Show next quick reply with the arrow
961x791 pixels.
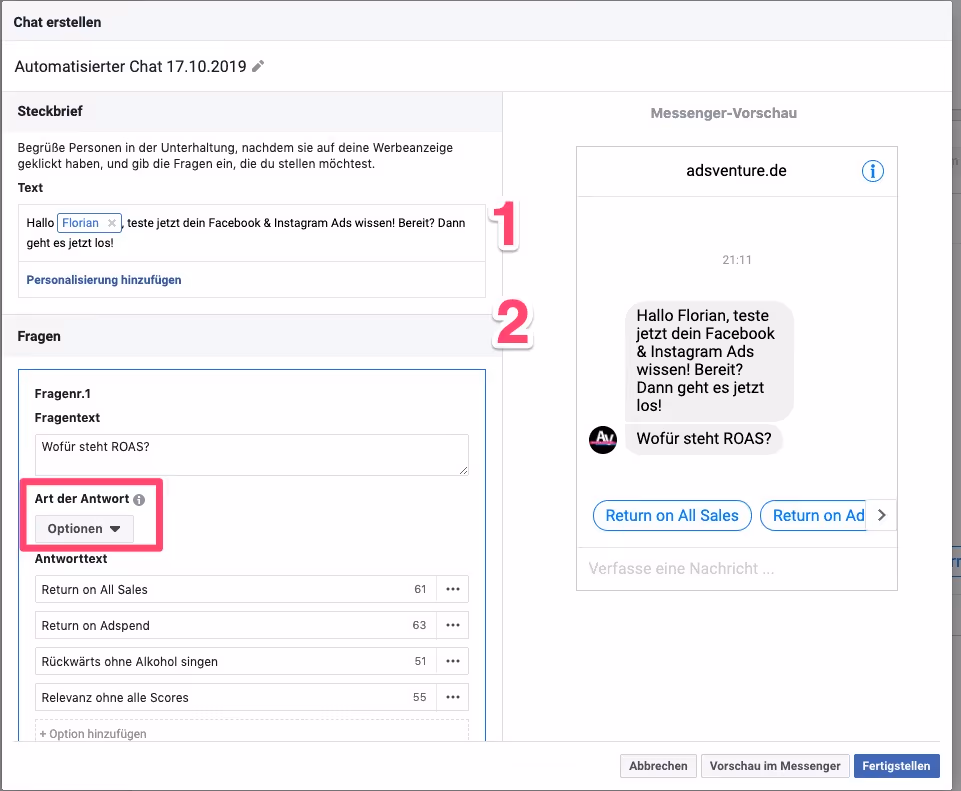881,515
